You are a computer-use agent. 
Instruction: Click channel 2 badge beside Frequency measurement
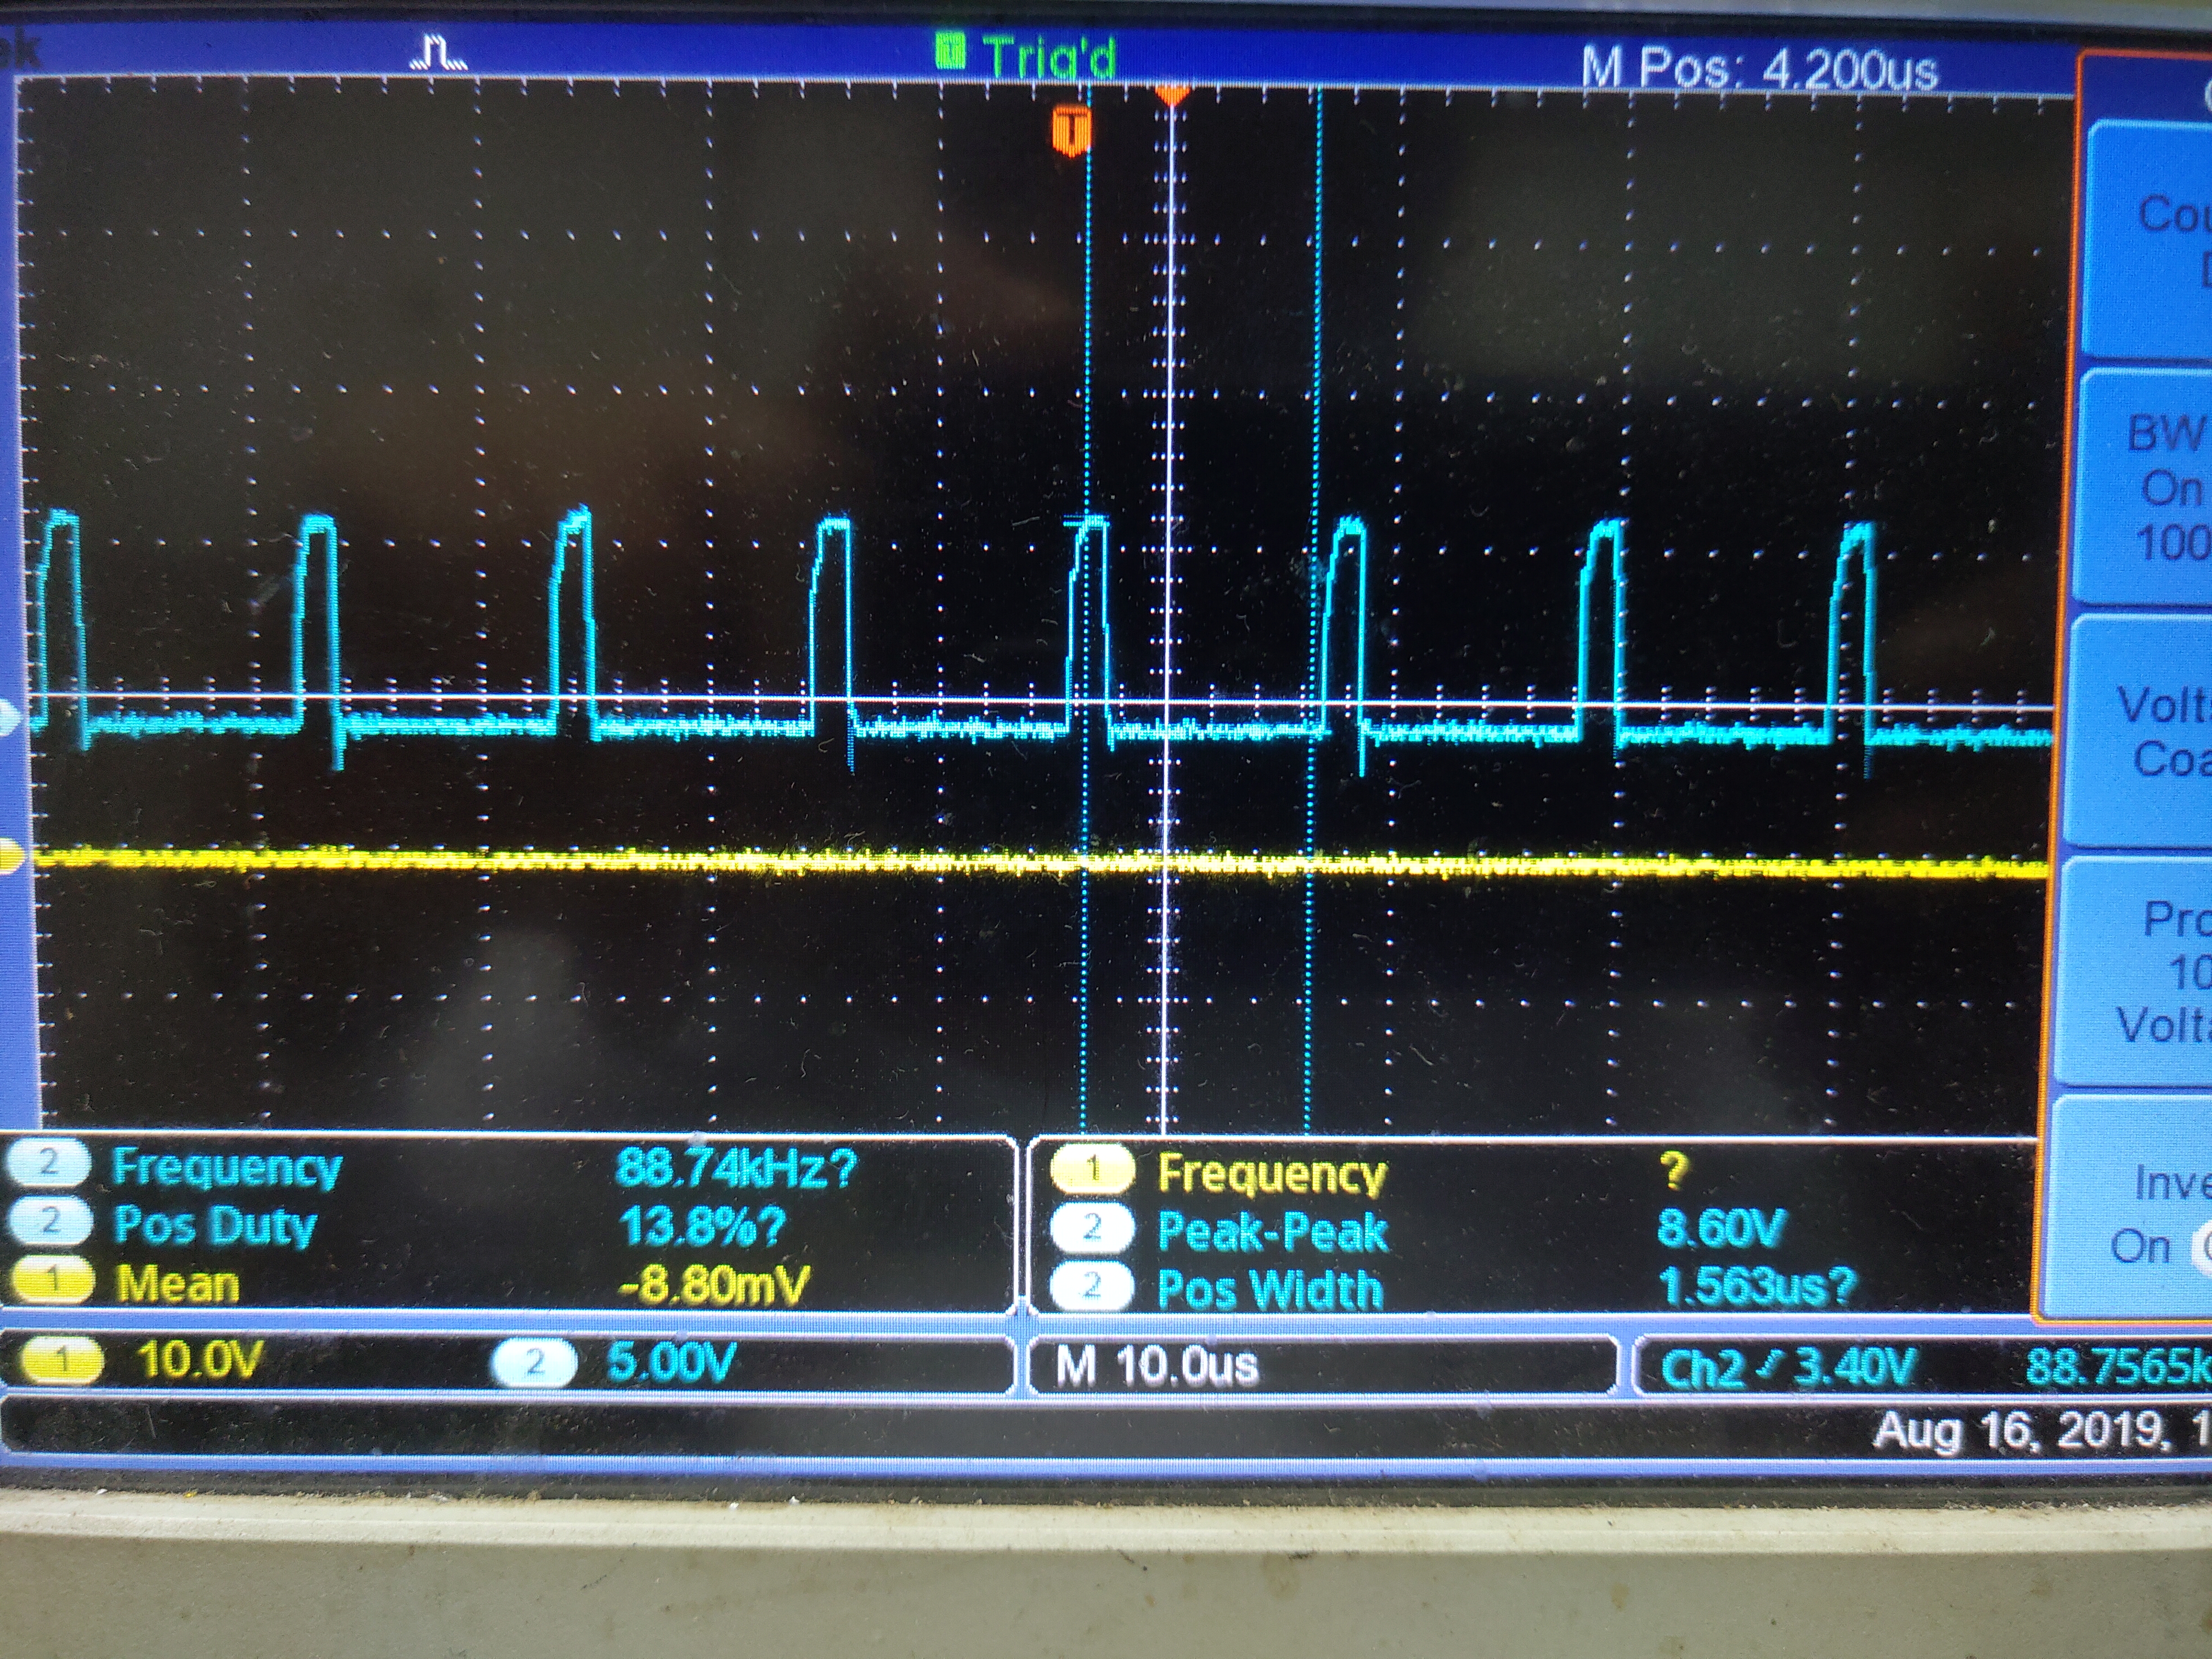point(48,1165)
